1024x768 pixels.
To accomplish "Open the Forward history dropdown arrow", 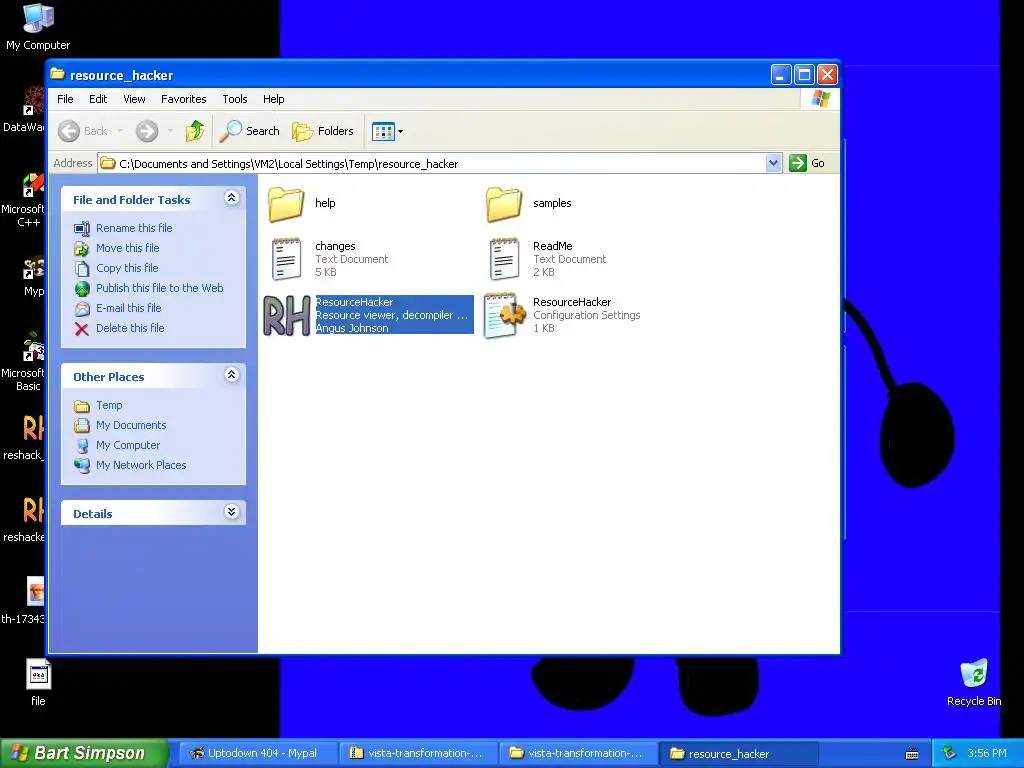I will point(170,131).
